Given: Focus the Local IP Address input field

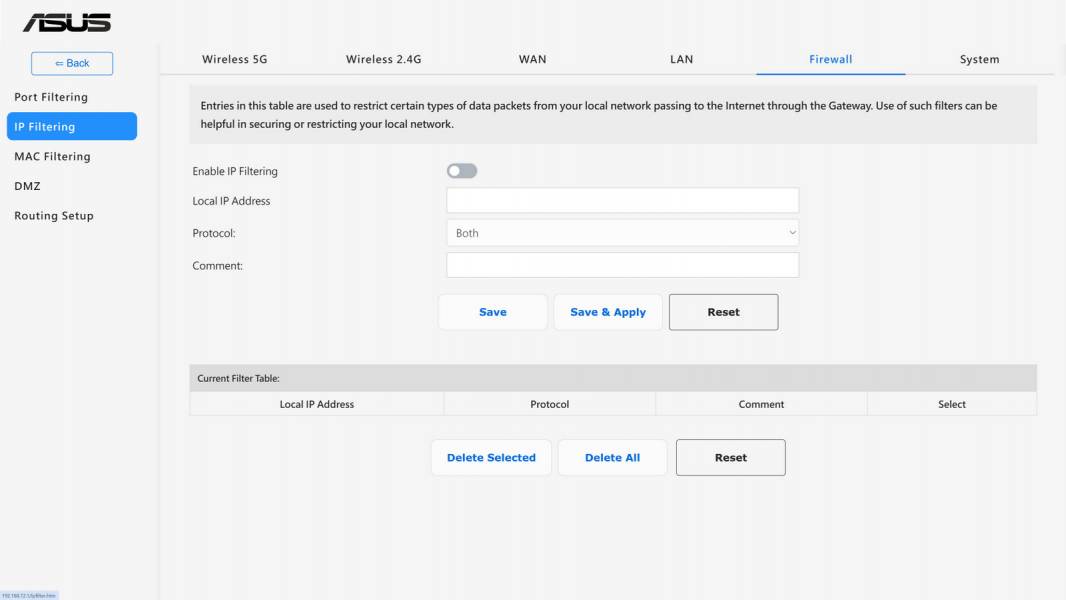Looking at the screenshot, I should point(623,200).
